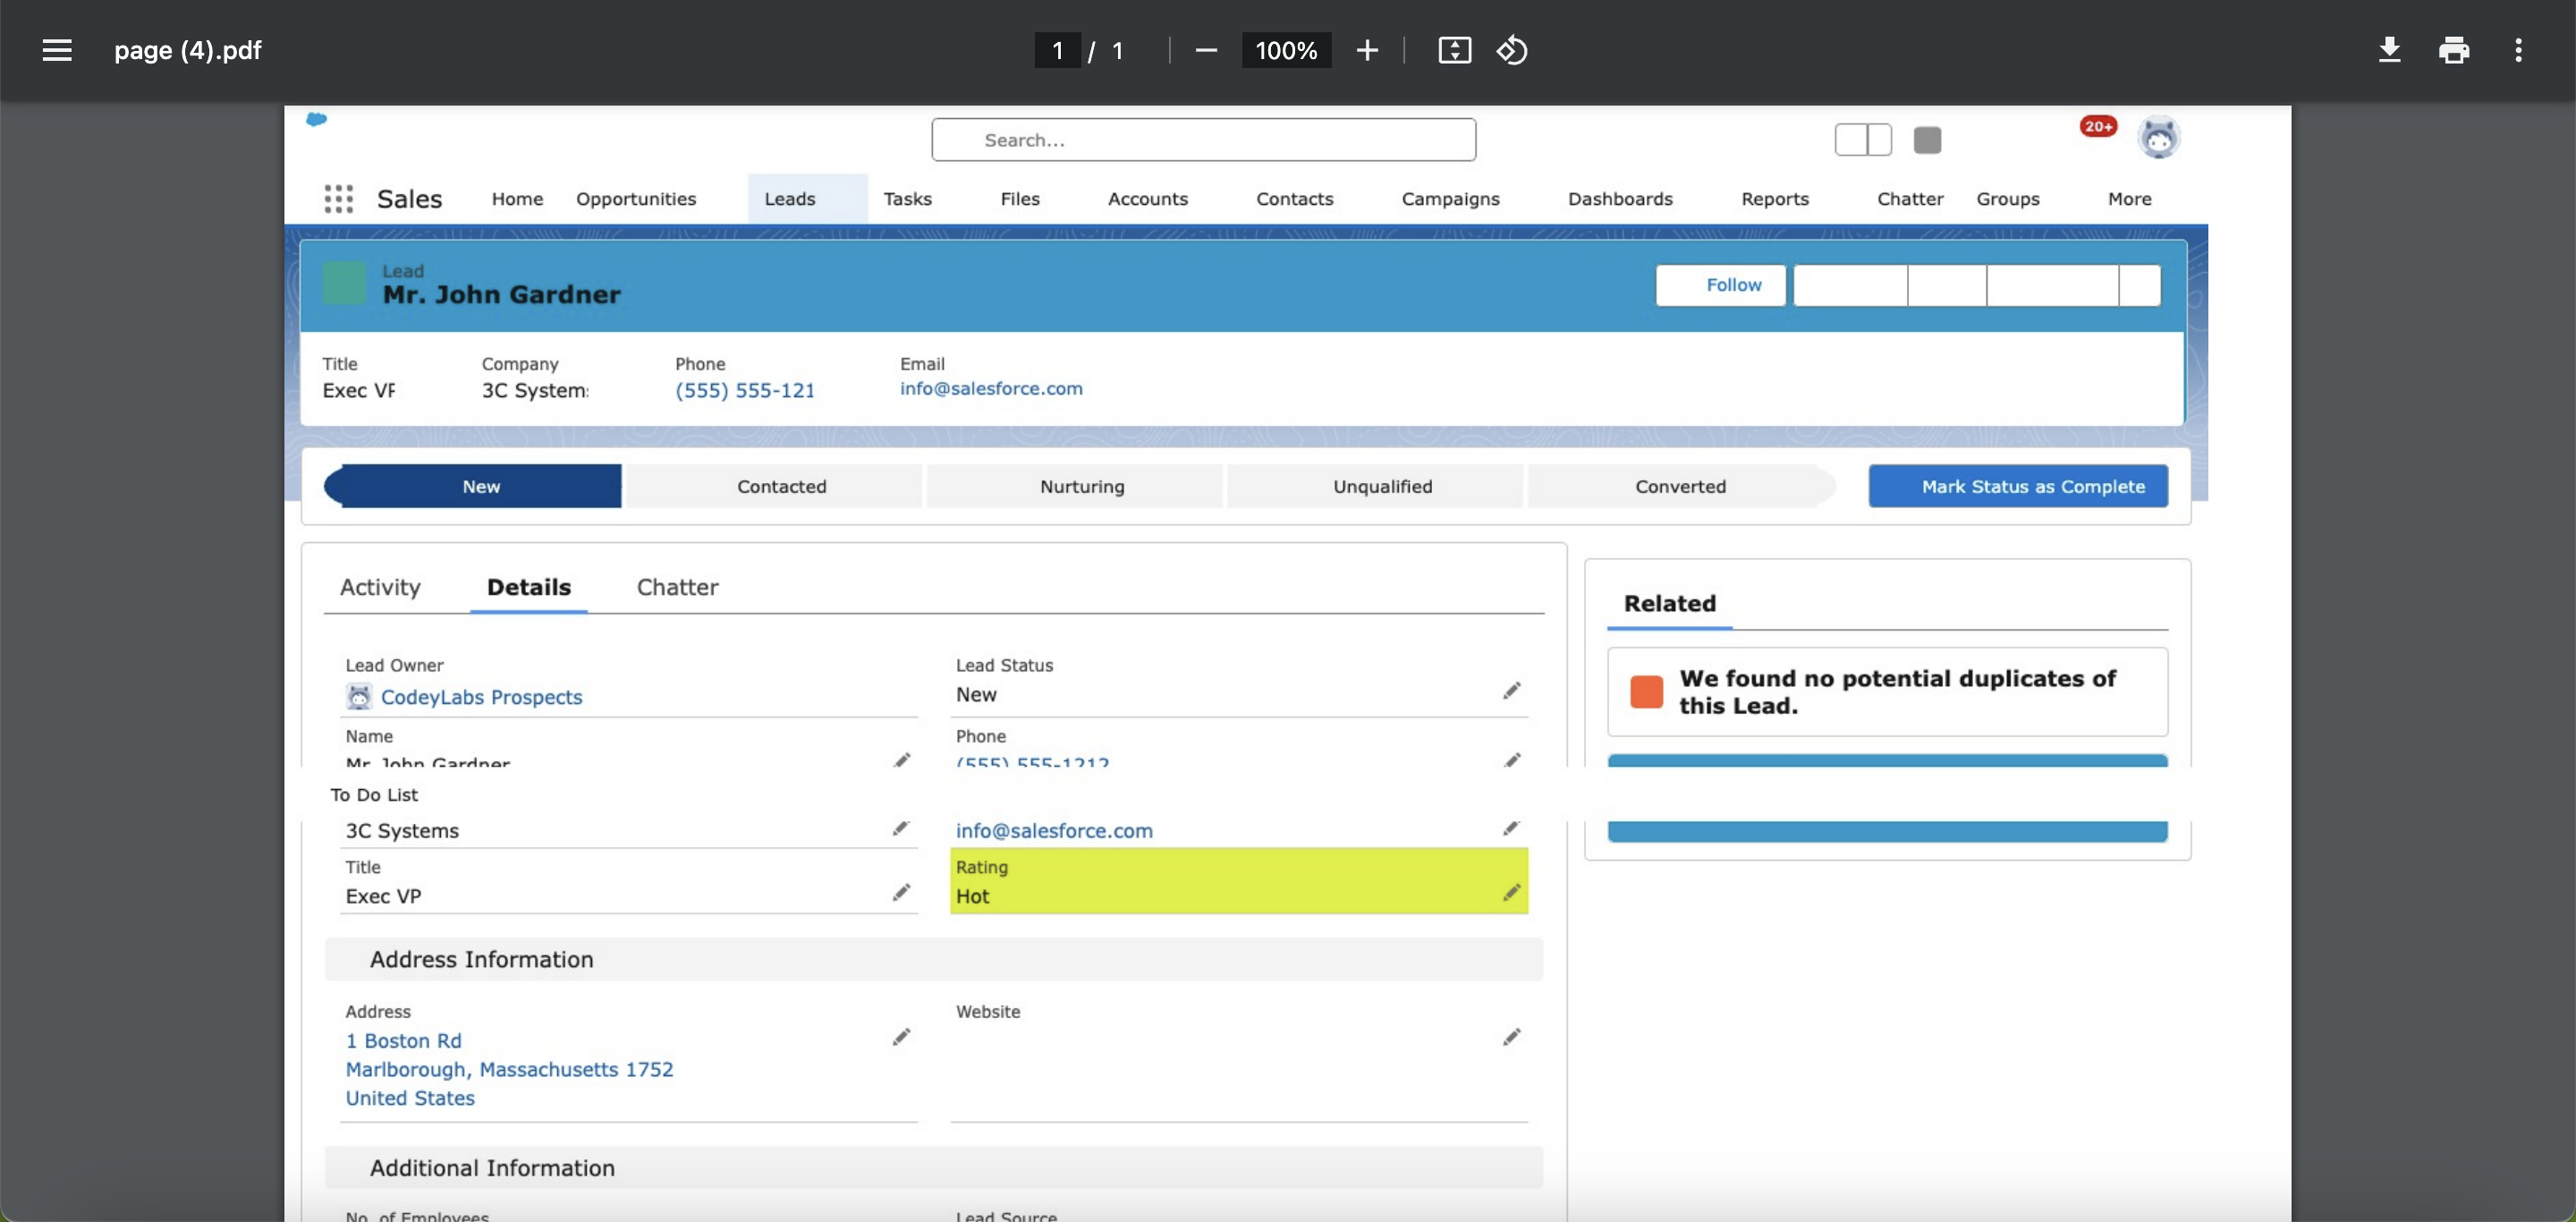The width and height of the screenshot is (2576, 1222).
Task: Open the 20+ notifications badge
Action: [2098, 126]
